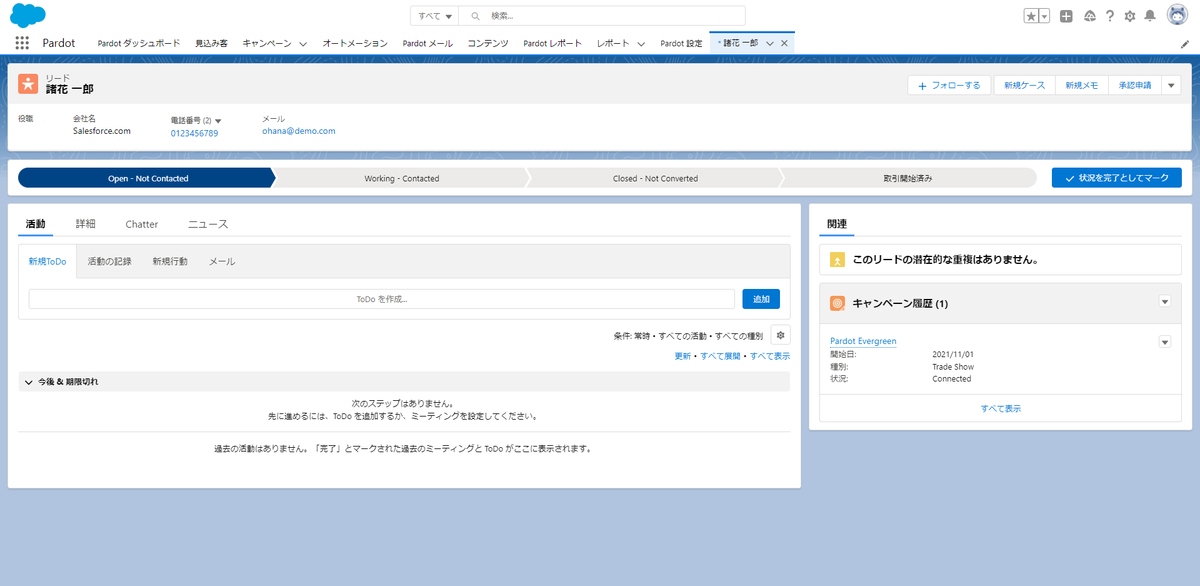
Task: Switch to the ニュース tab
Action: pyautogui.click(x=209, y=224)
